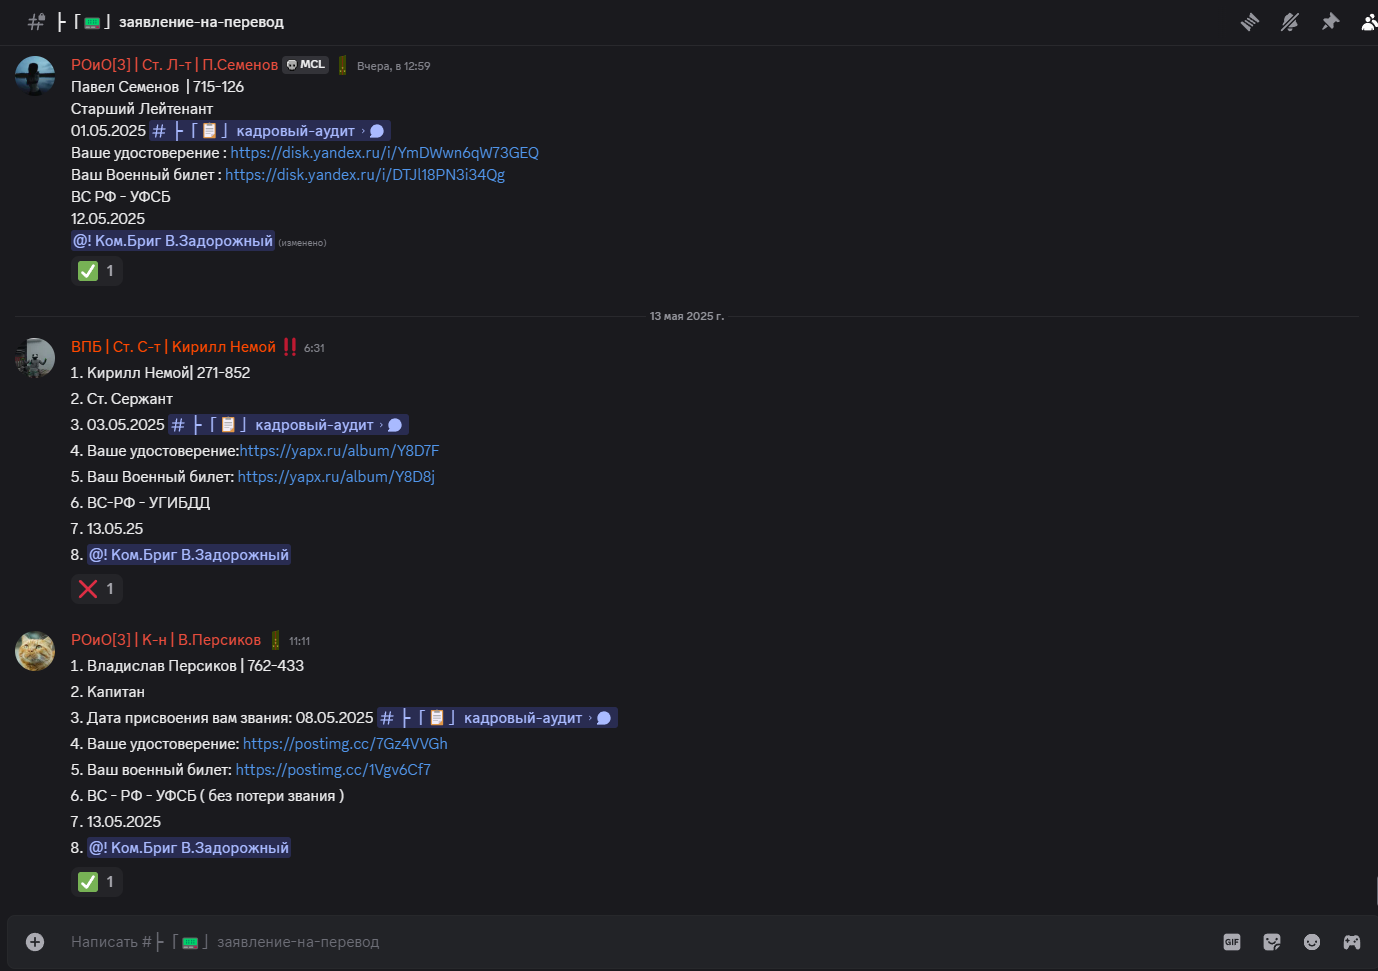This screenshot has height=971, width=1378.
Task: Open the emoji picker smiley icon
Action: [1312, 942]
